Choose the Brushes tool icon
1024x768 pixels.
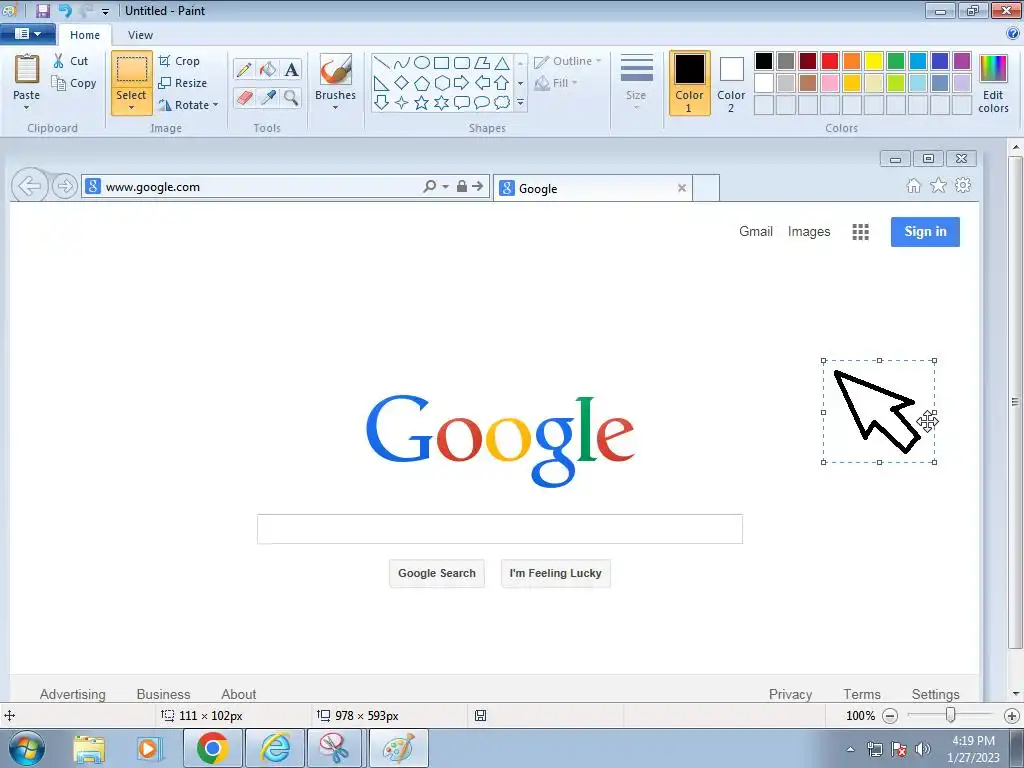336,69
